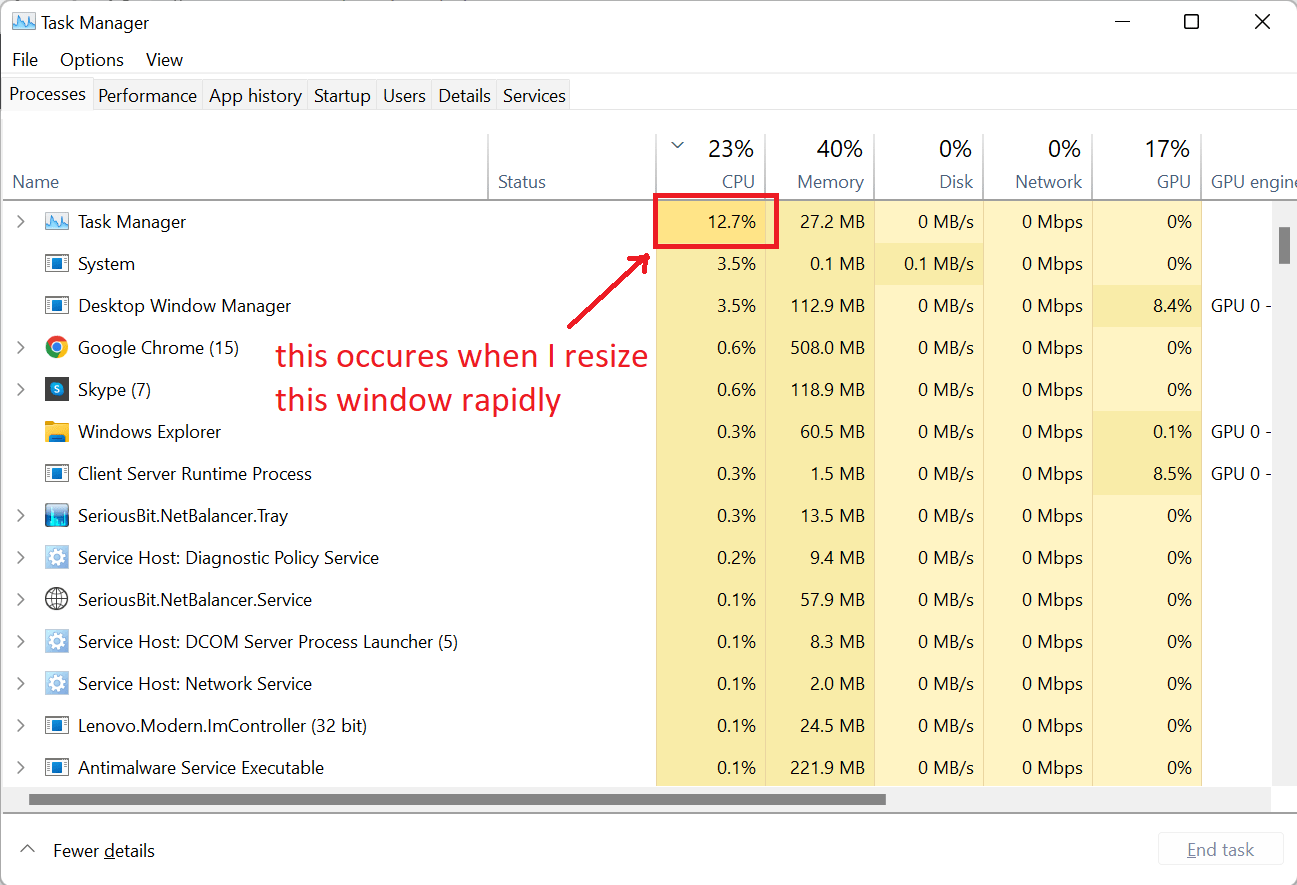Image resolution: width=1297 pixels, height=885 pixels.
Task: Click the Antimalware Service Executable icon
Action: [56, 768]
